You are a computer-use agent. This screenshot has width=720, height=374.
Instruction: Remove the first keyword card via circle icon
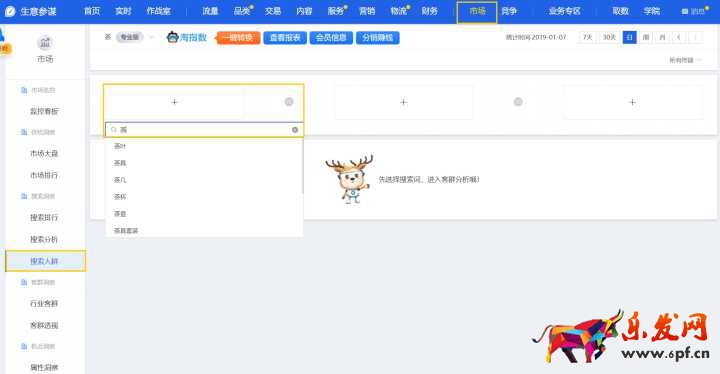coord(289,102)
